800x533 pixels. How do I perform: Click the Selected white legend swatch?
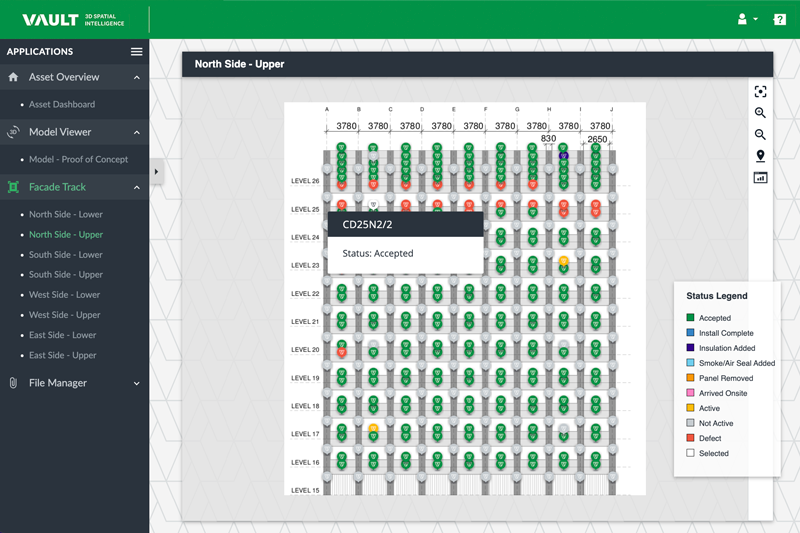coord(690,453)
